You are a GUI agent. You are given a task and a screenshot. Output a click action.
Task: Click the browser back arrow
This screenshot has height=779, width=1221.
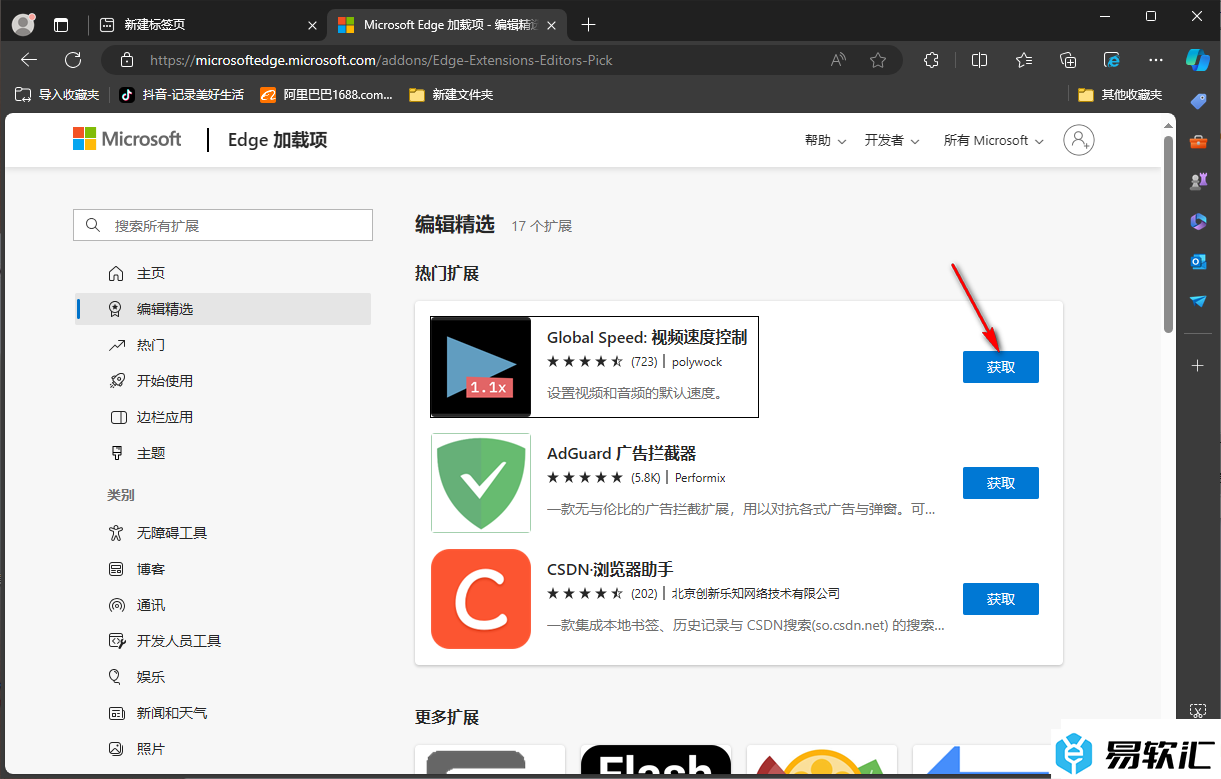pyautogui.click(x=29, y=60)
